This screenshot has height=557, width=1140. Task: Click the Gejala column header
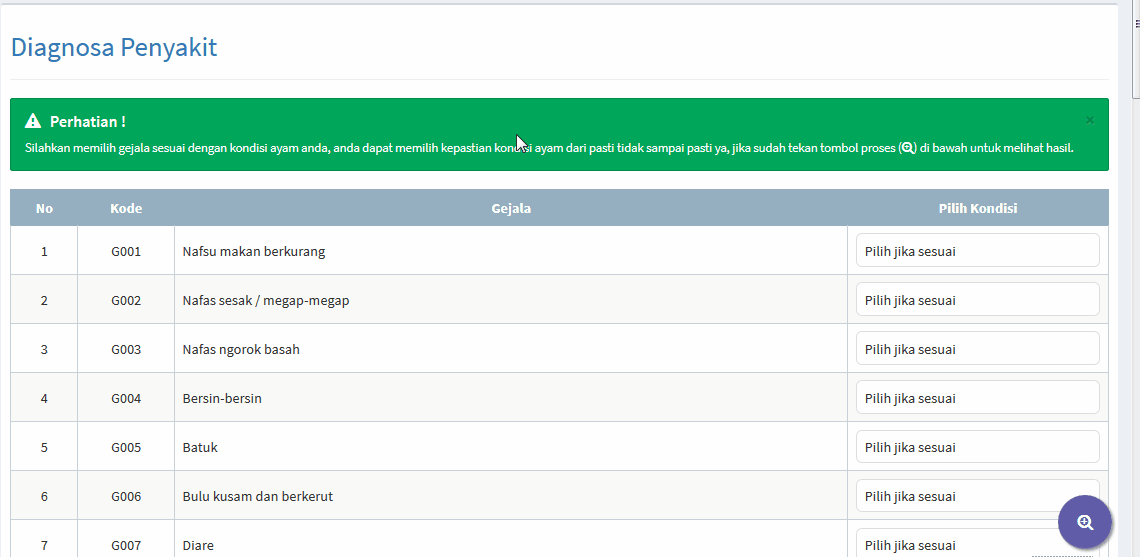(511, 209)
